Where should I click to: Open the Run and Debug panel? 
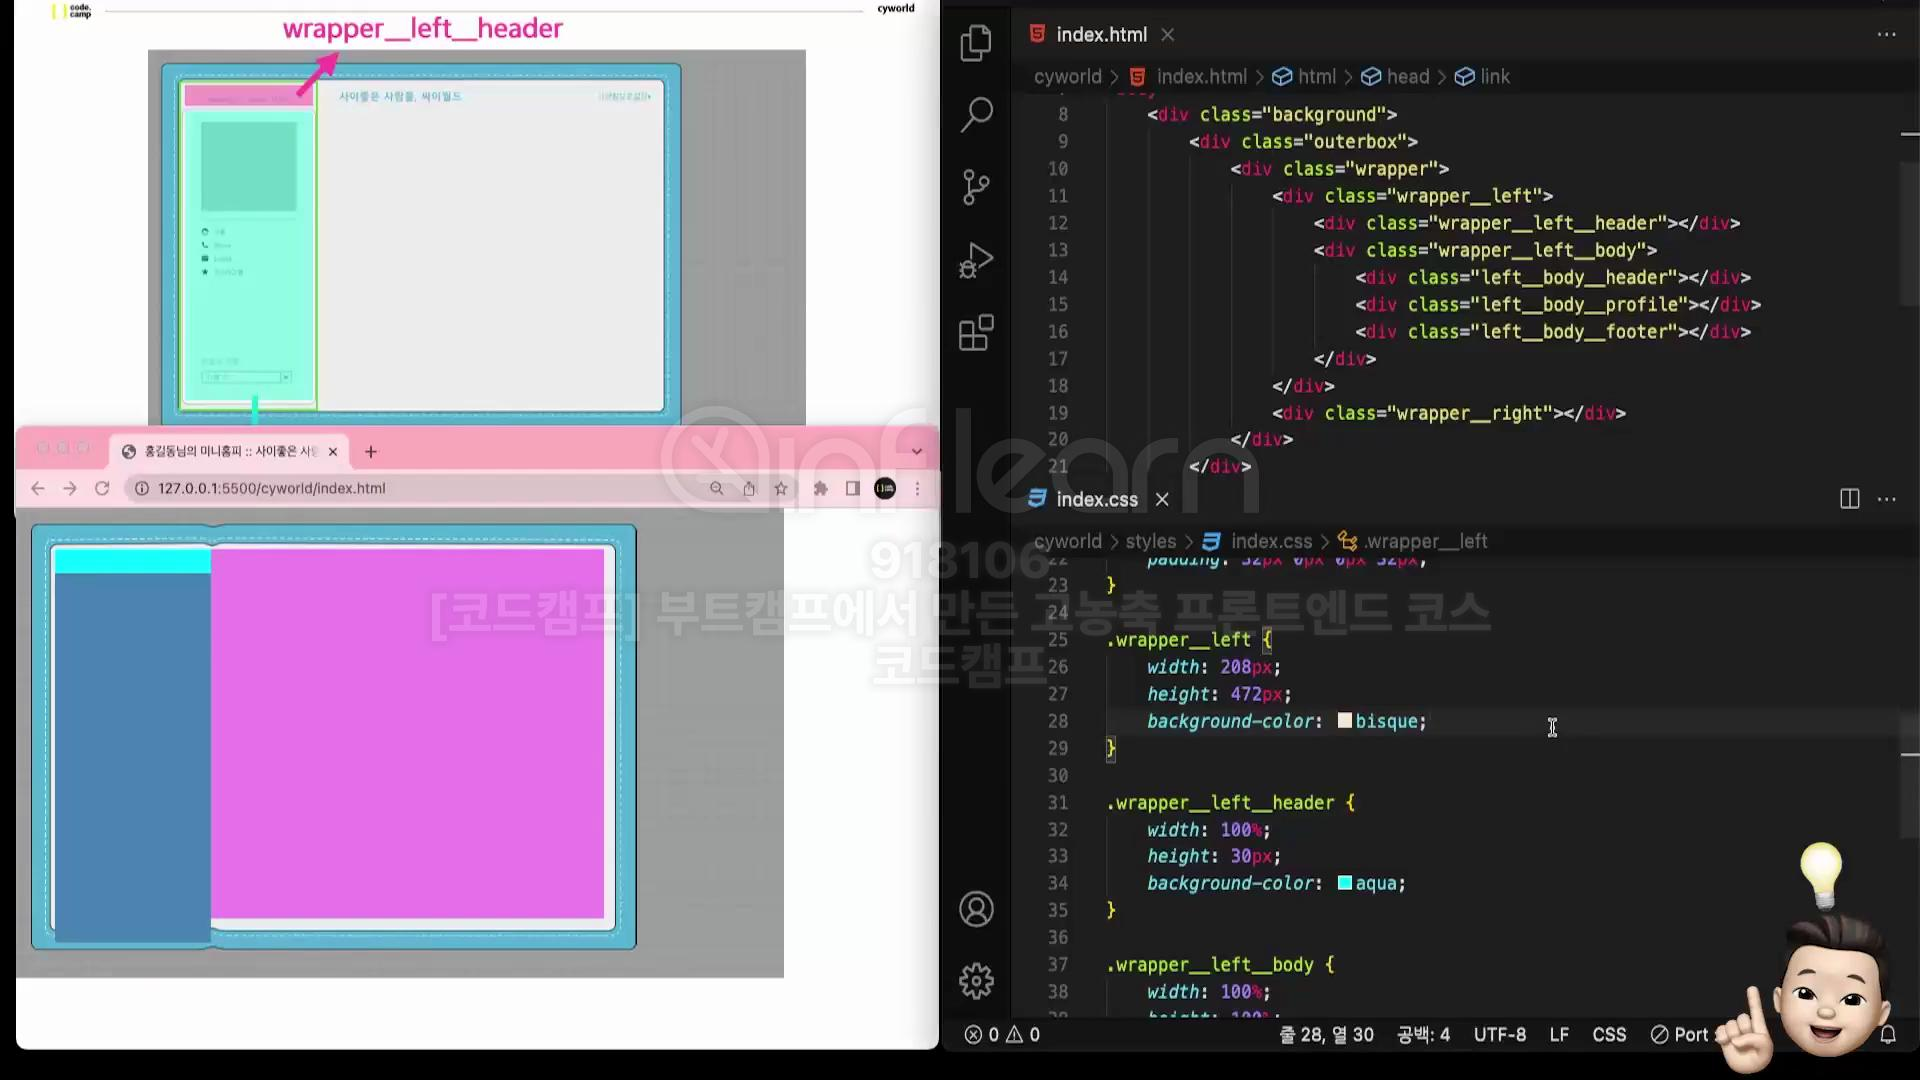click(976, 260)
